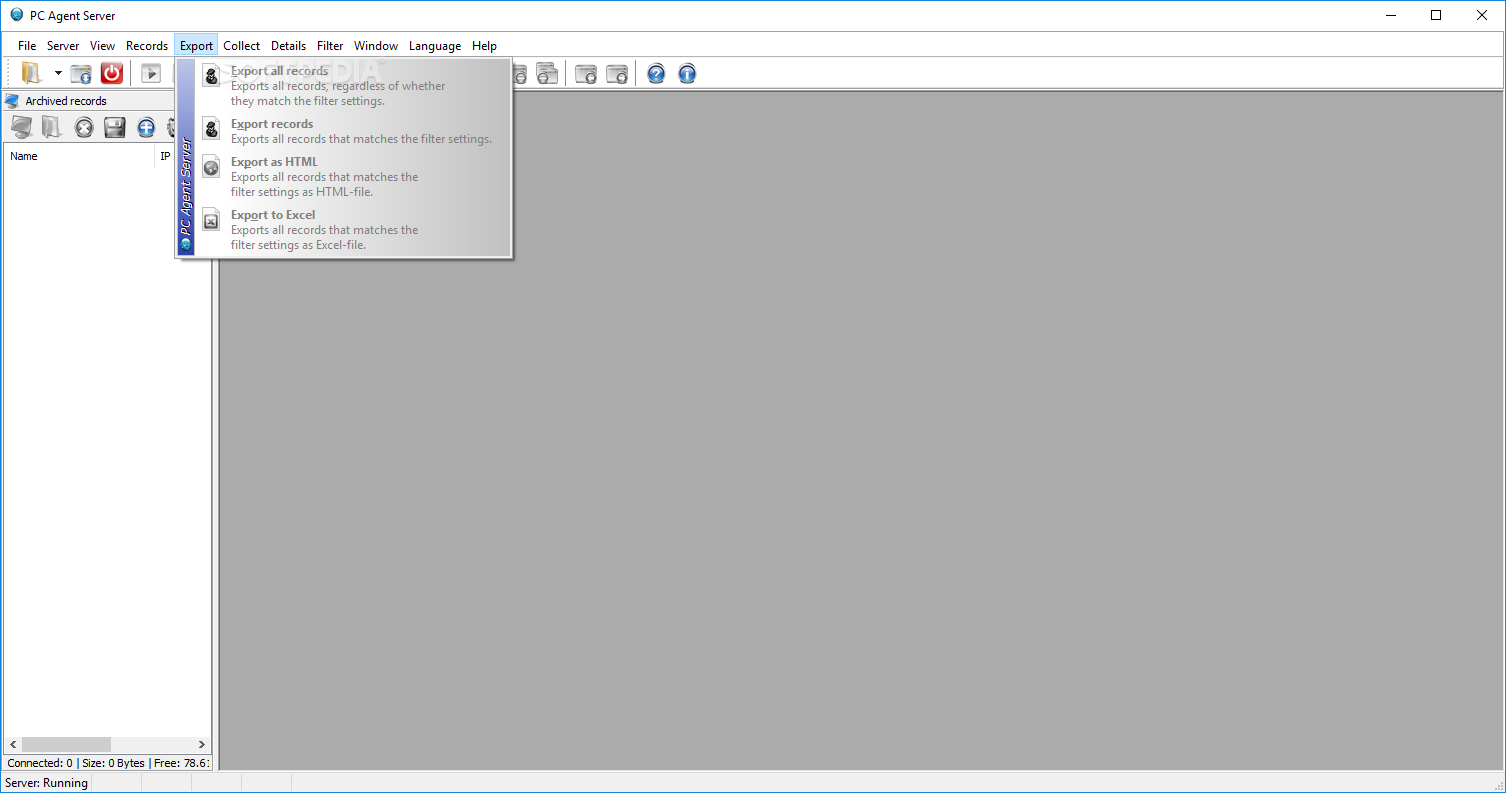The width and height of the screenshot is (1506, 793).
Task: Click the window icon with the blue arrow badge
Action: 81,73
